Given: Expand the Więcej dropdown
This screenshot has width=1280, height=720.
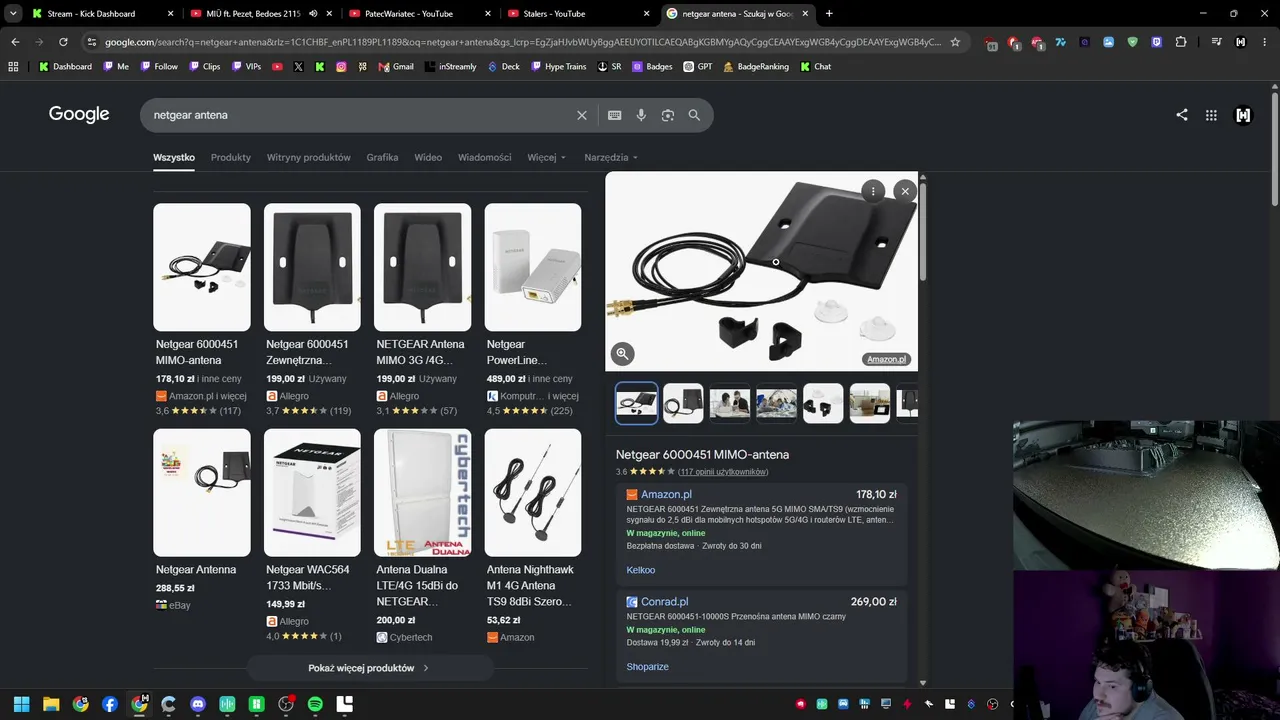Looking at the screenshot, I should tap(547, 158).
